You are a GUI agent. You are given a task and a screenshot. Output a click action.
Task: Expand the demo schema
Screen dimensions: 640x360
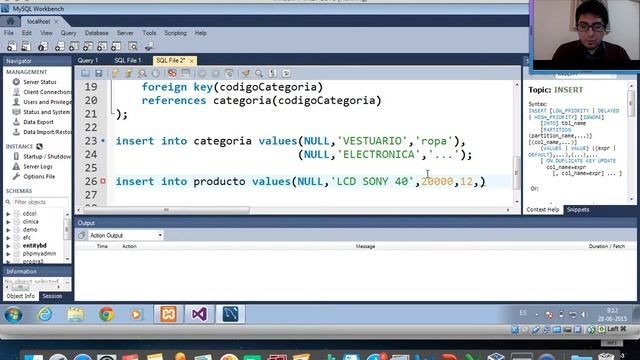click(8, 230)
